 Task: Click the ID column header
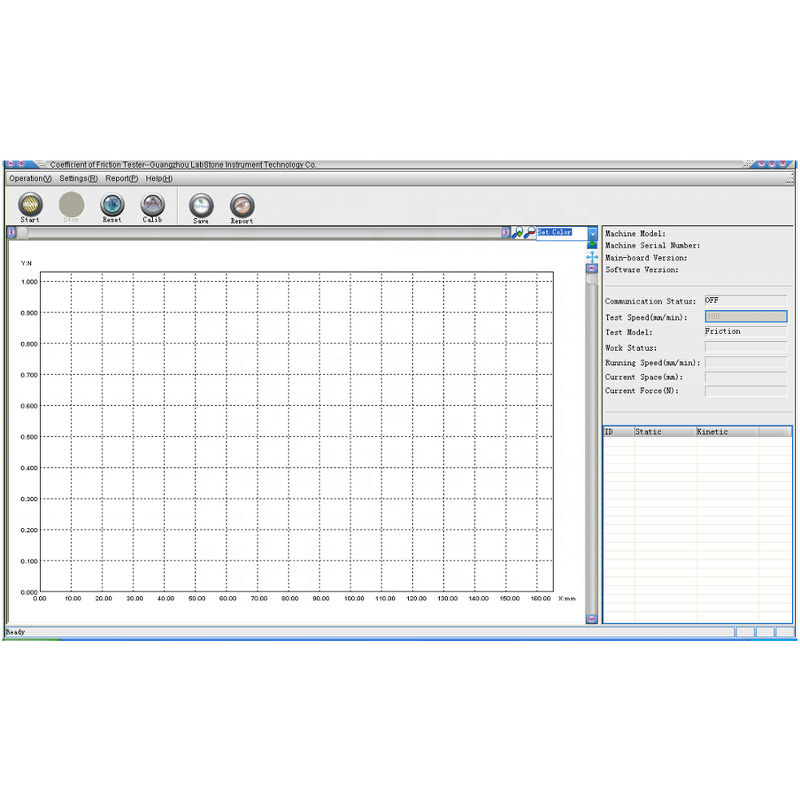coord(618,432)
